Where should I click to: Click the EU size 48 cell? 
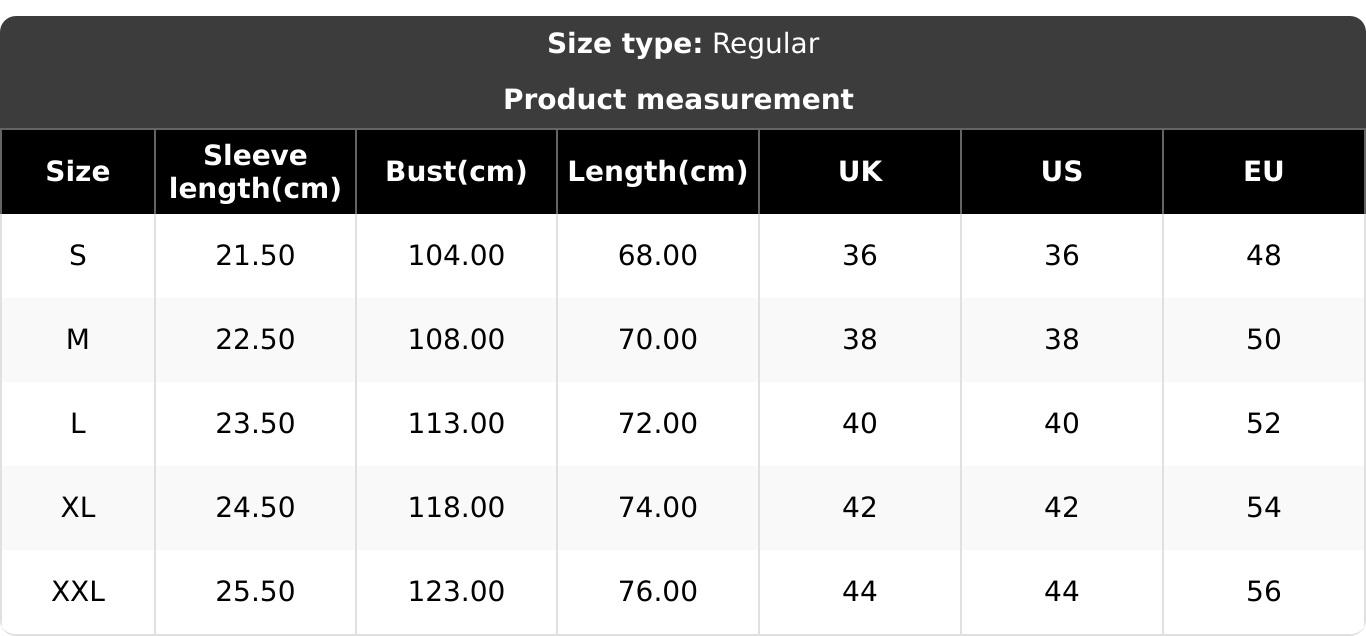click(1263, 256)
